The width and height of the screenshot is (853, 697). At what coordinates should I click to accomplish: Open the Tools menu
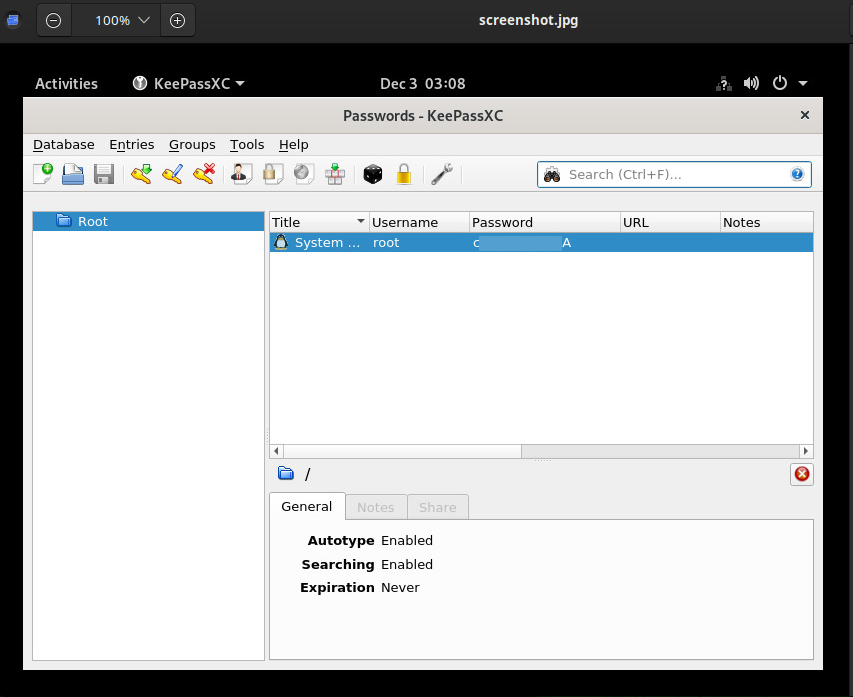[x=247, y=145]
